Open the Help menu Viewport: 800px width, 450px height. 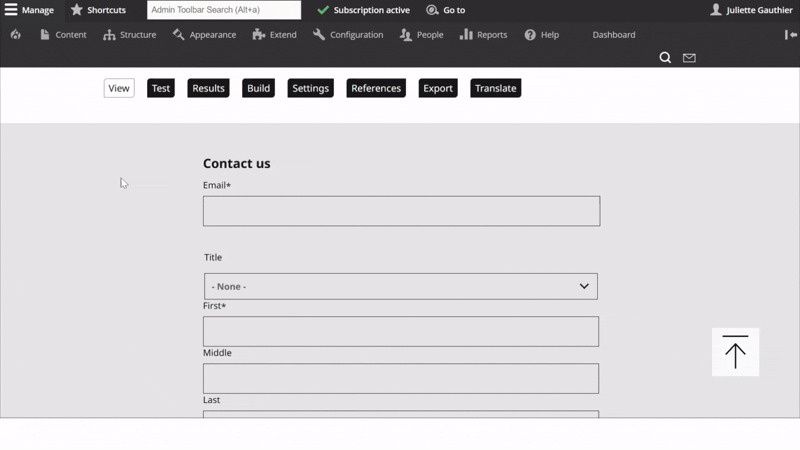542,34
